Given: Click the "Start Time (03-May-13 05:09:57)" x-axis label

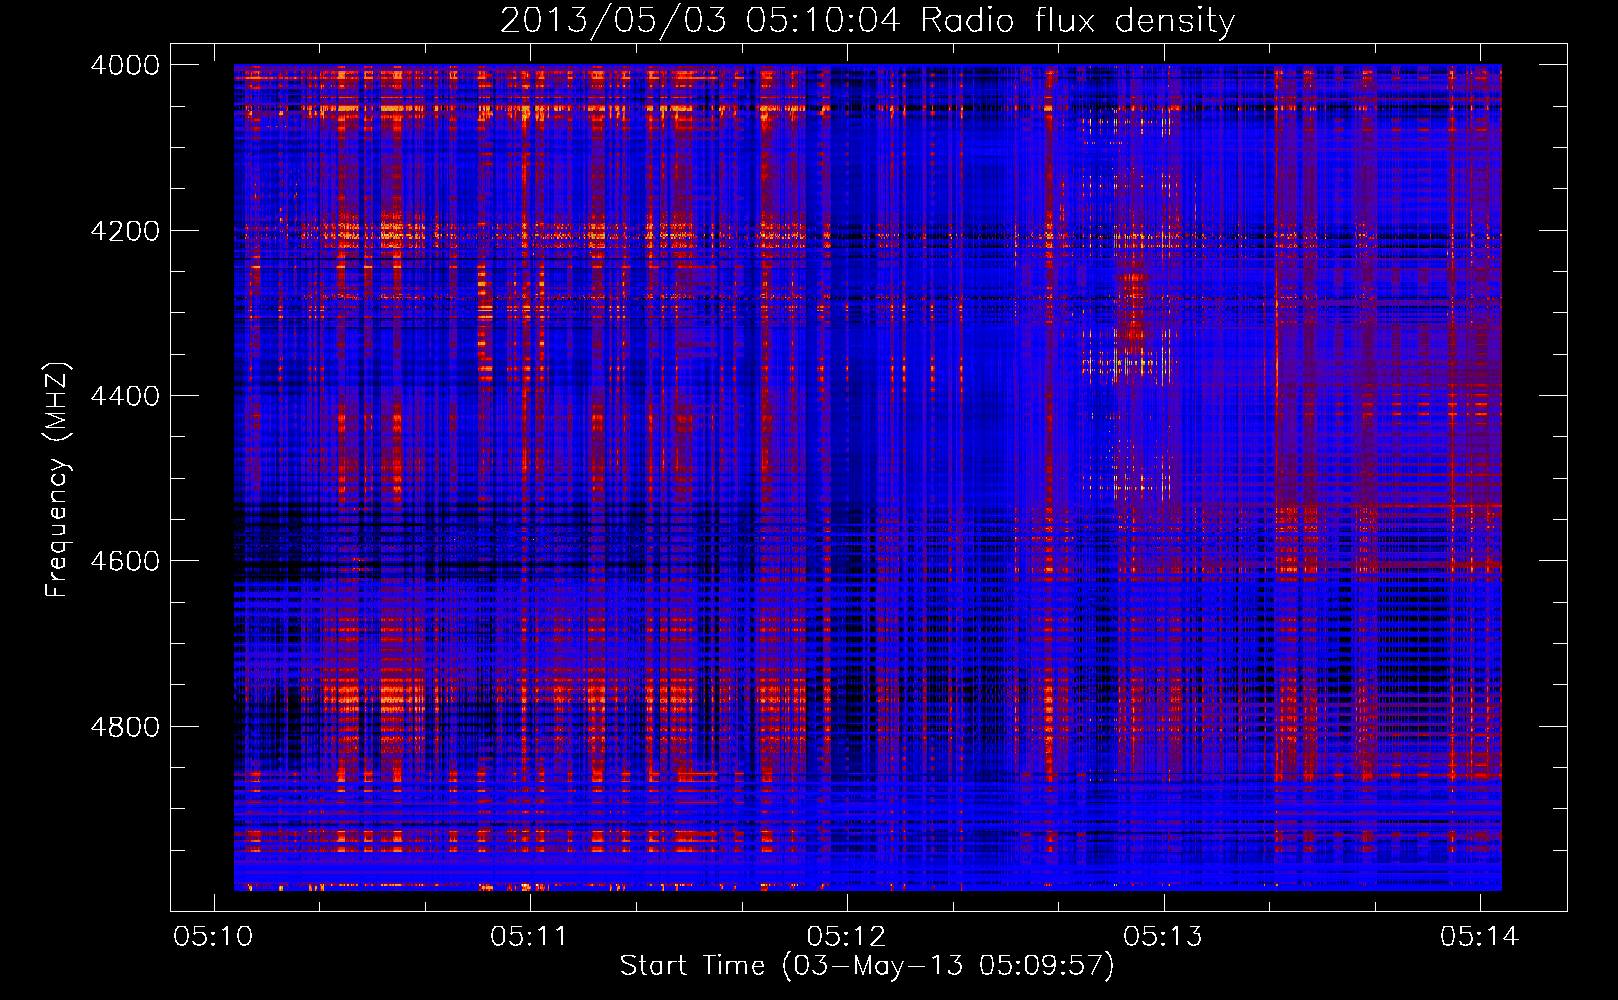Looking at the screenshot, I should (x=867, y=966).
